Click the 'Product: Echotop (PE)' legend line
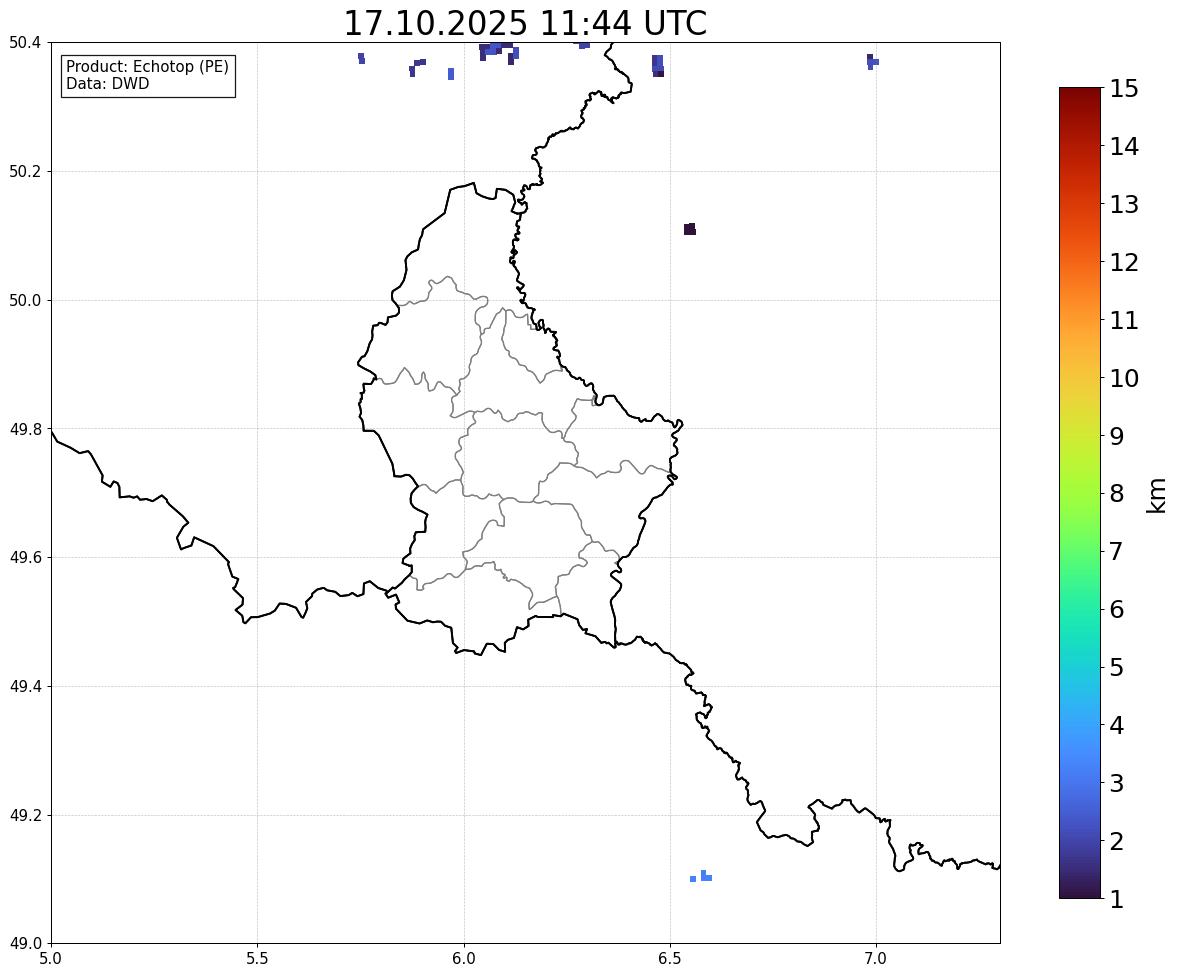Viewport: 1178px width, 976px height. [x=147, y=67]
